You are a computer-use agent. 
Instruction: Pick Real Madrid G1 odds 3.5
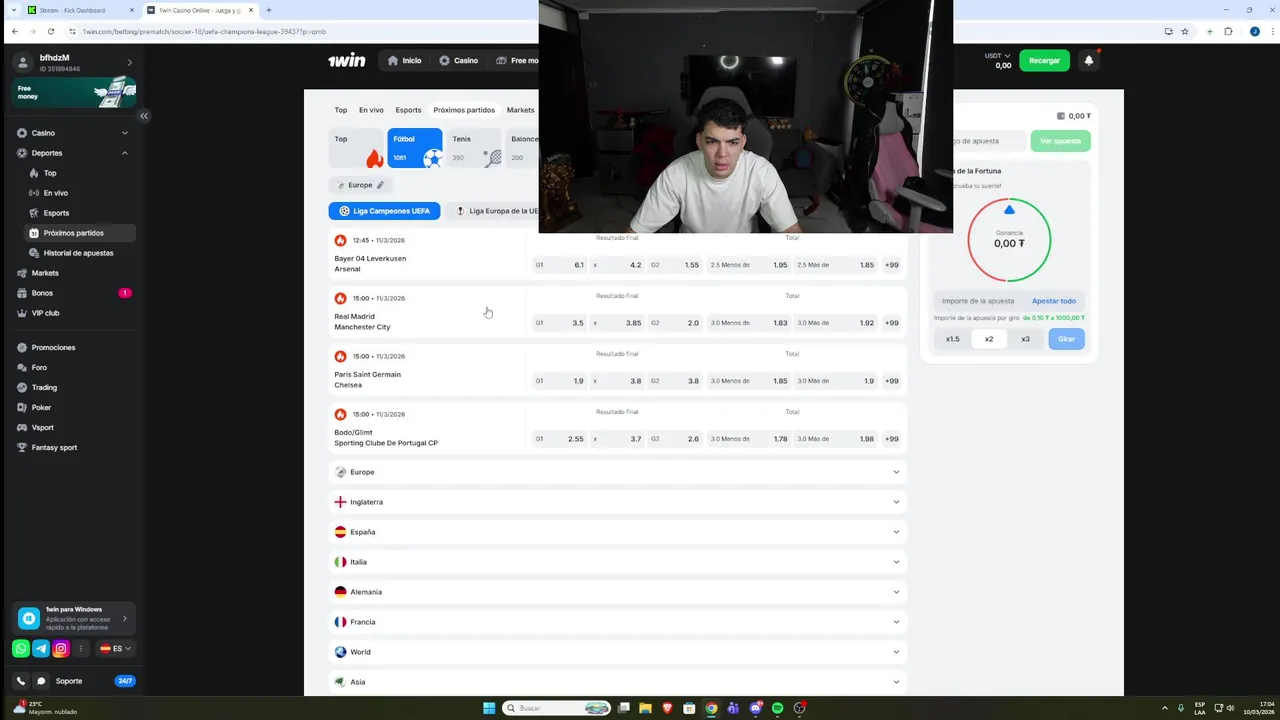560,323
